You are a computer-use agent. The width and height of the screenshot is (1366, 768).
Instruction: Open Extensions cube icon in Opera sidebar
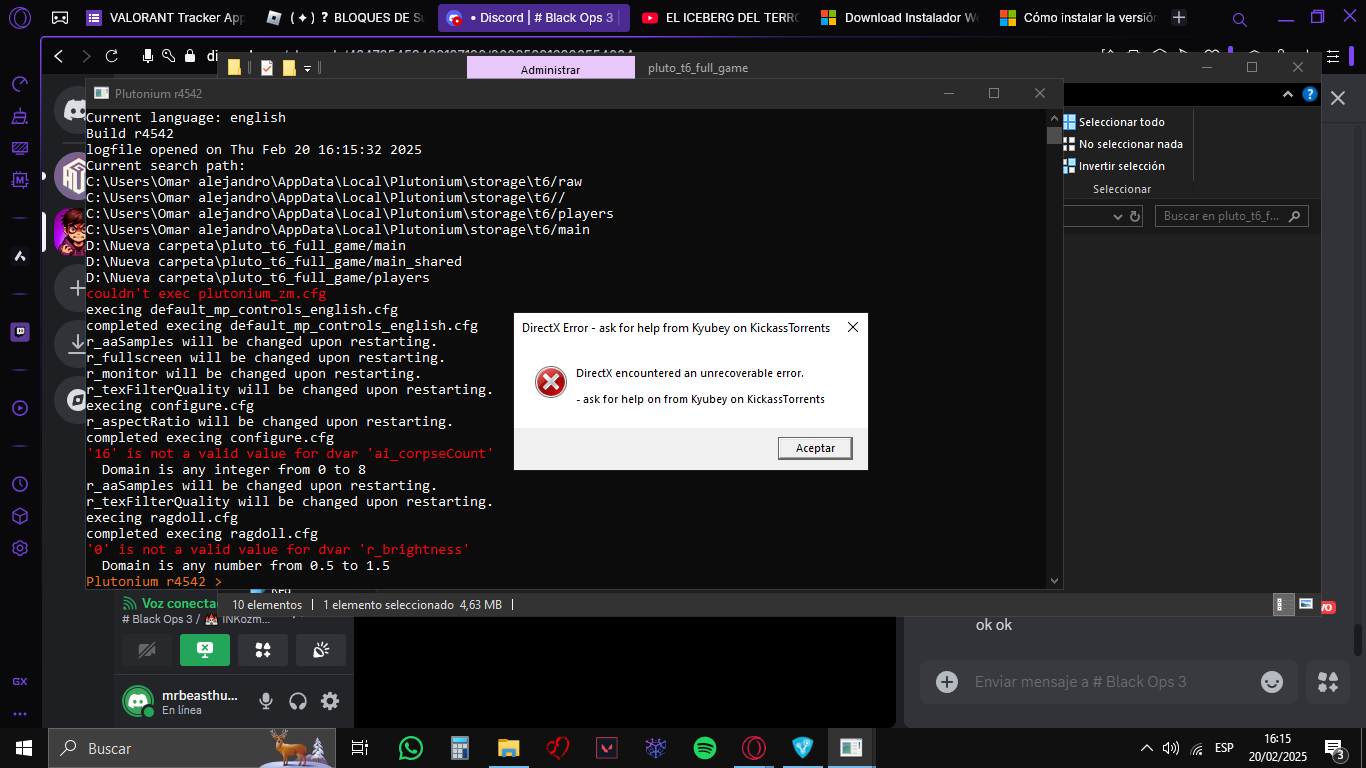coord(20,516)
